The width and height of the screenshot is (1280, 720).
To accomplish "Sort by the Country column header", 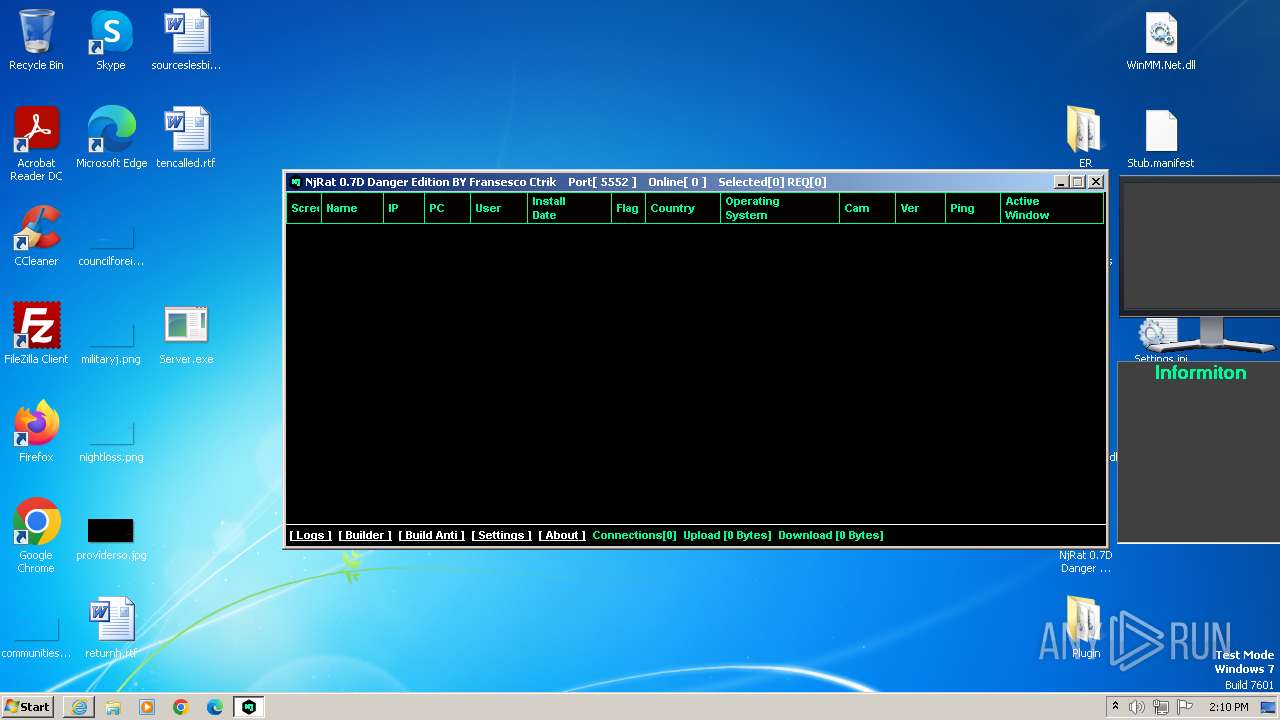I will click(x=683, y=208).
